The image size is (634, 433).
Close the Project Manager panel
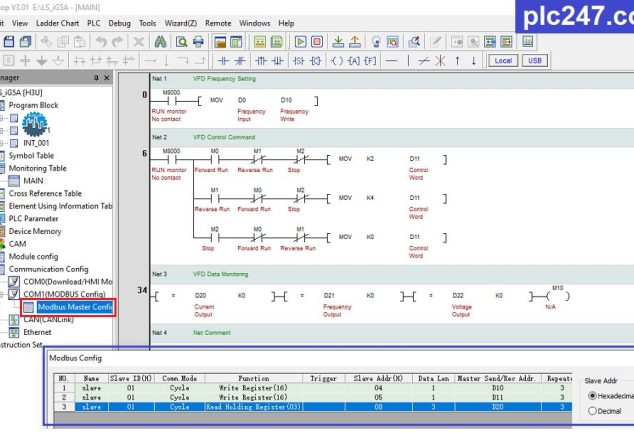click(107, 78)
